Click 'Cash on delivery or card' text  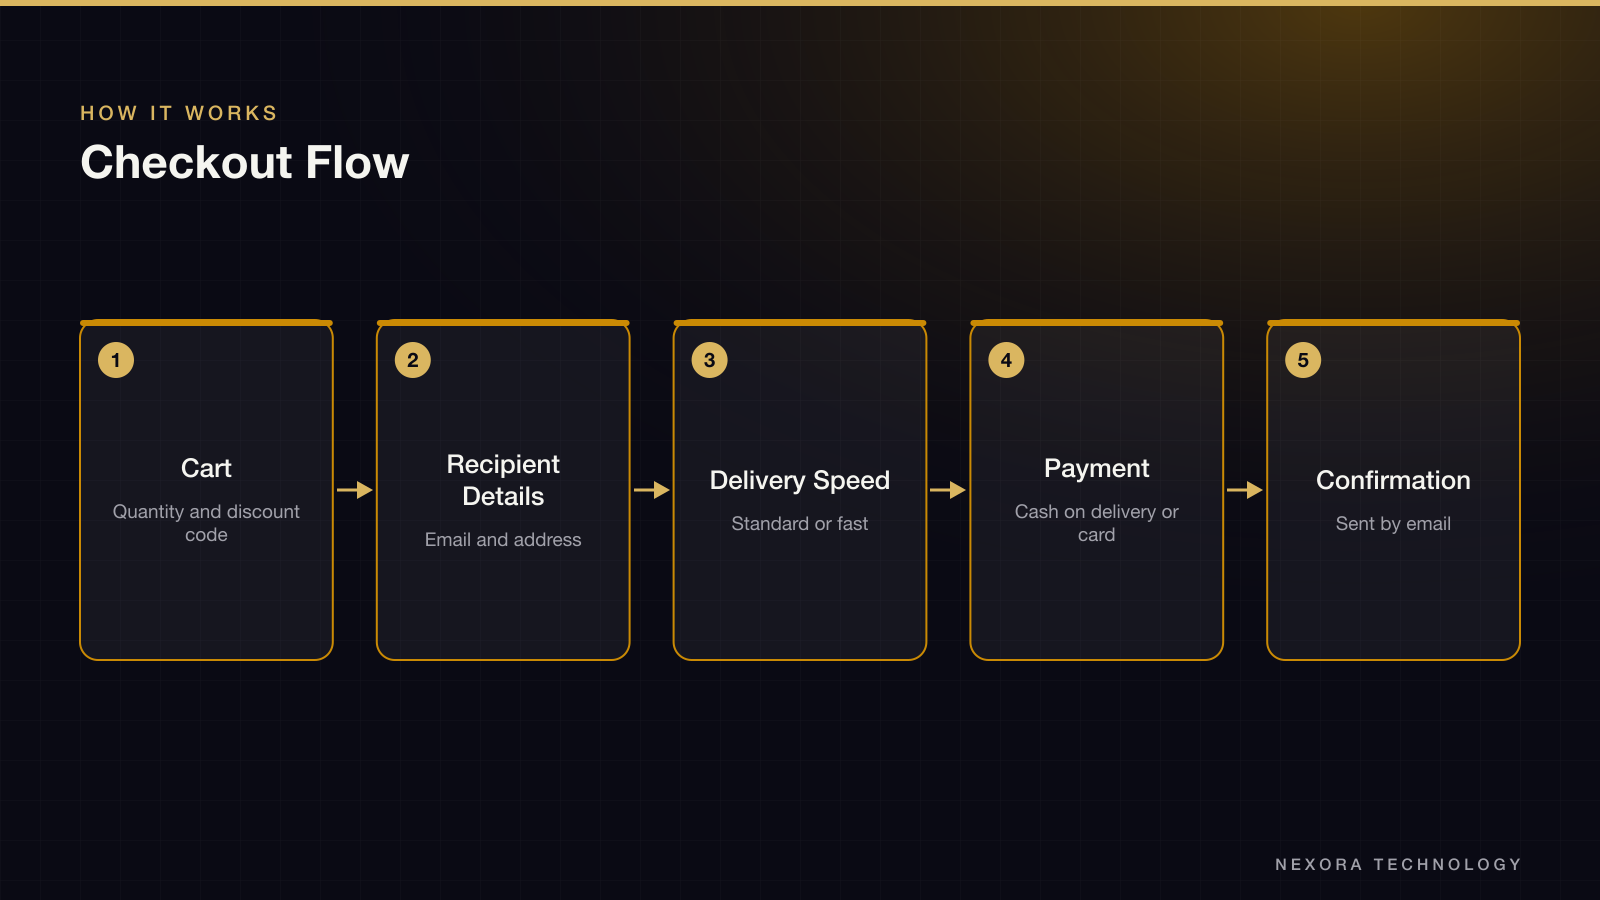[x=1097, y=523]
